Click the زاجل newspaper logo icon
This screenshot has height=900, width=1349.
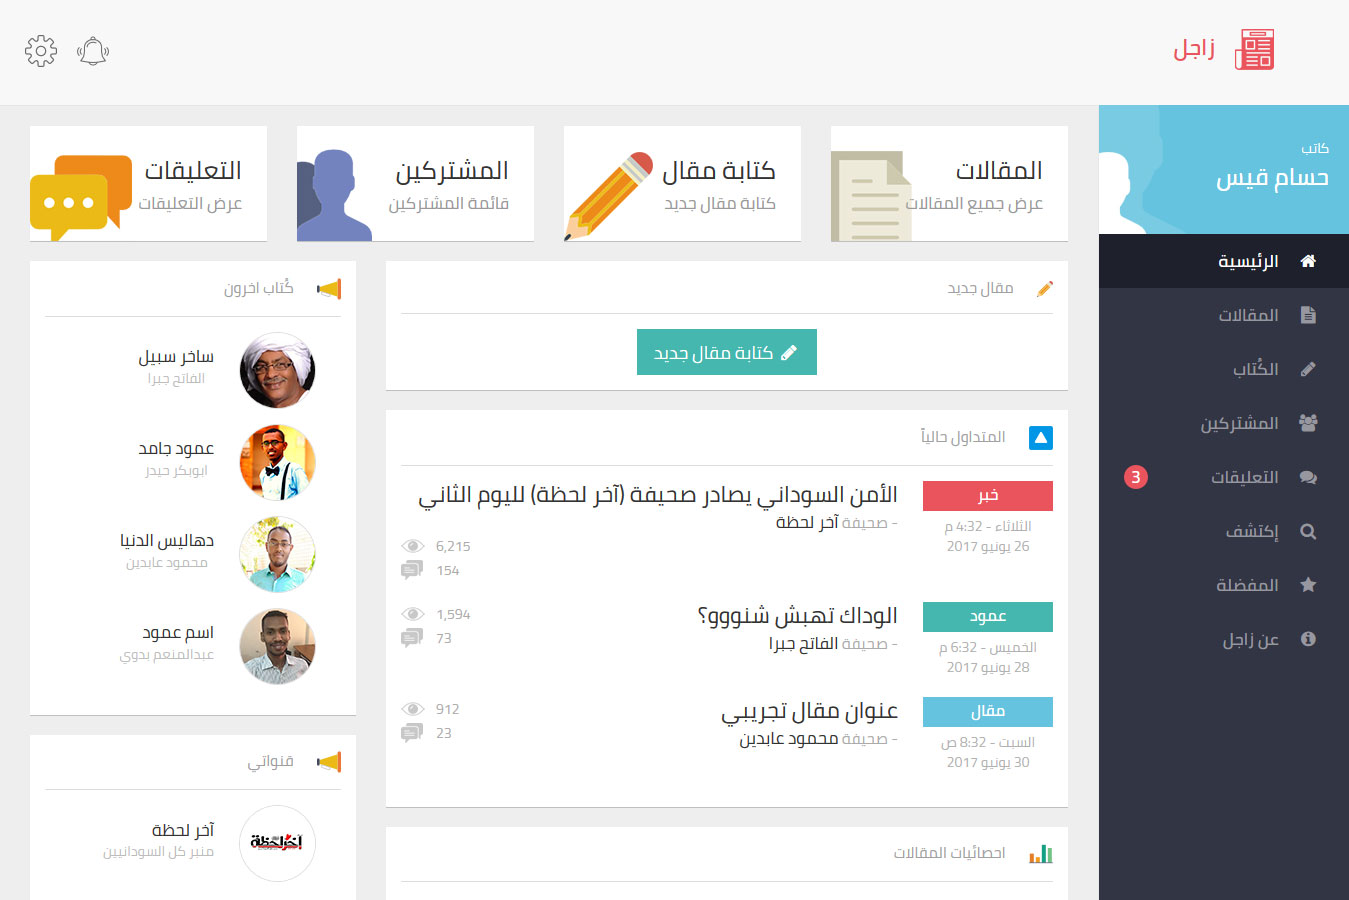1254,50
